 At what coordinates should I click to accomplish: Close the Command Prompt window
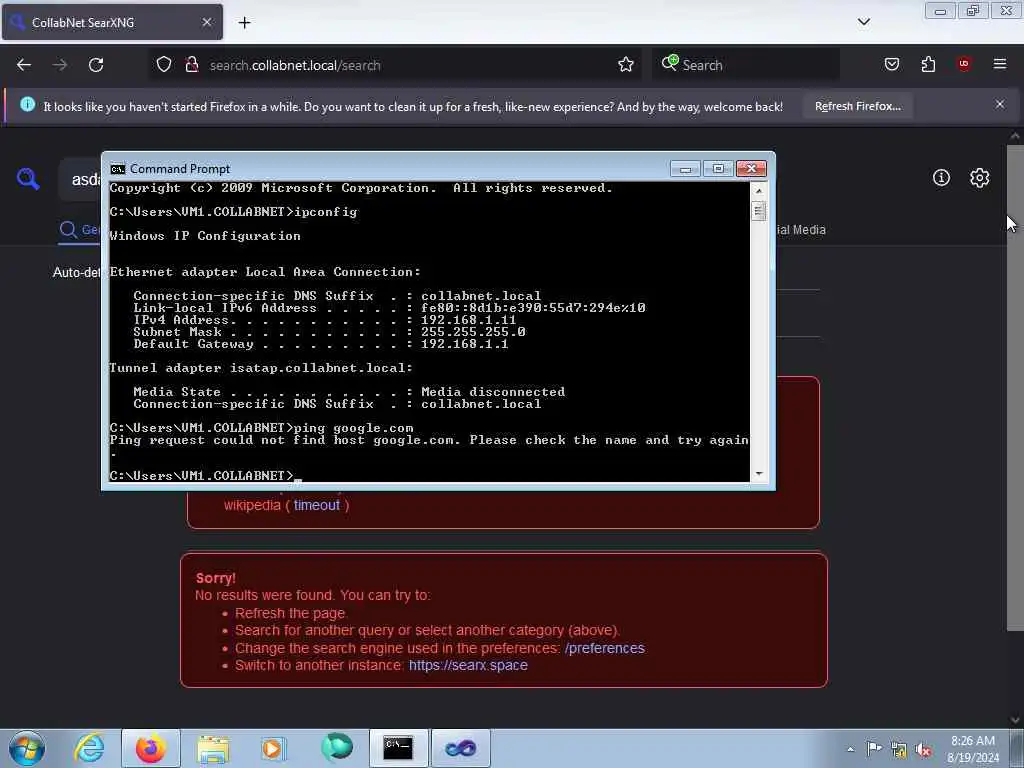click(x=751, y=169)
